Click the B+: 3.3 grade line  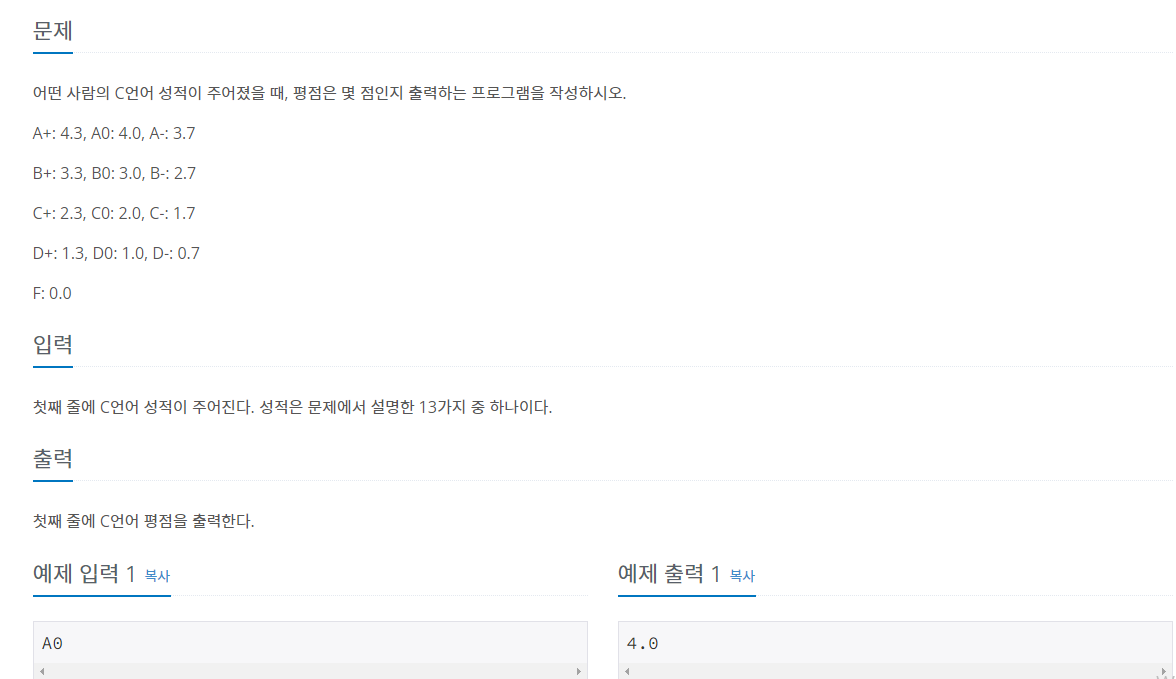[114, 173]
